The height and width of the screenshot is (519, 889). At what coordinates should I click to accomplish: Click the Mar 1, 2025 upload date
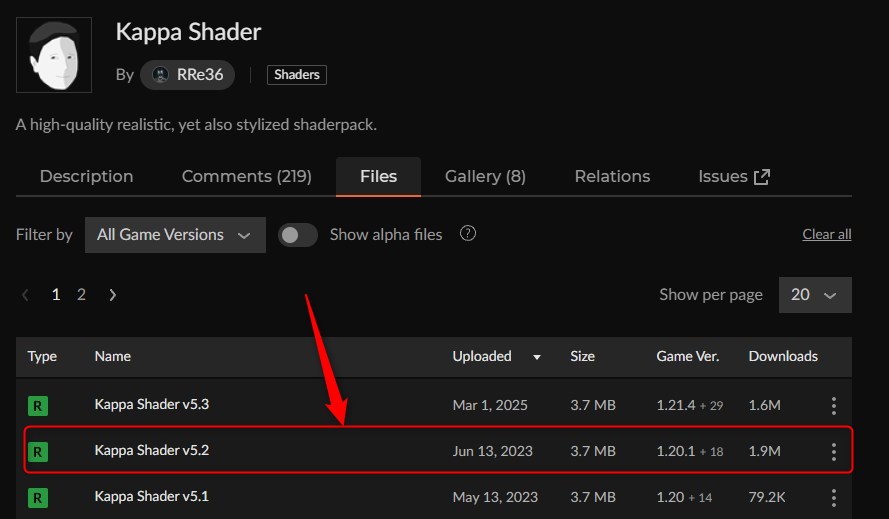tap(490, 405)
